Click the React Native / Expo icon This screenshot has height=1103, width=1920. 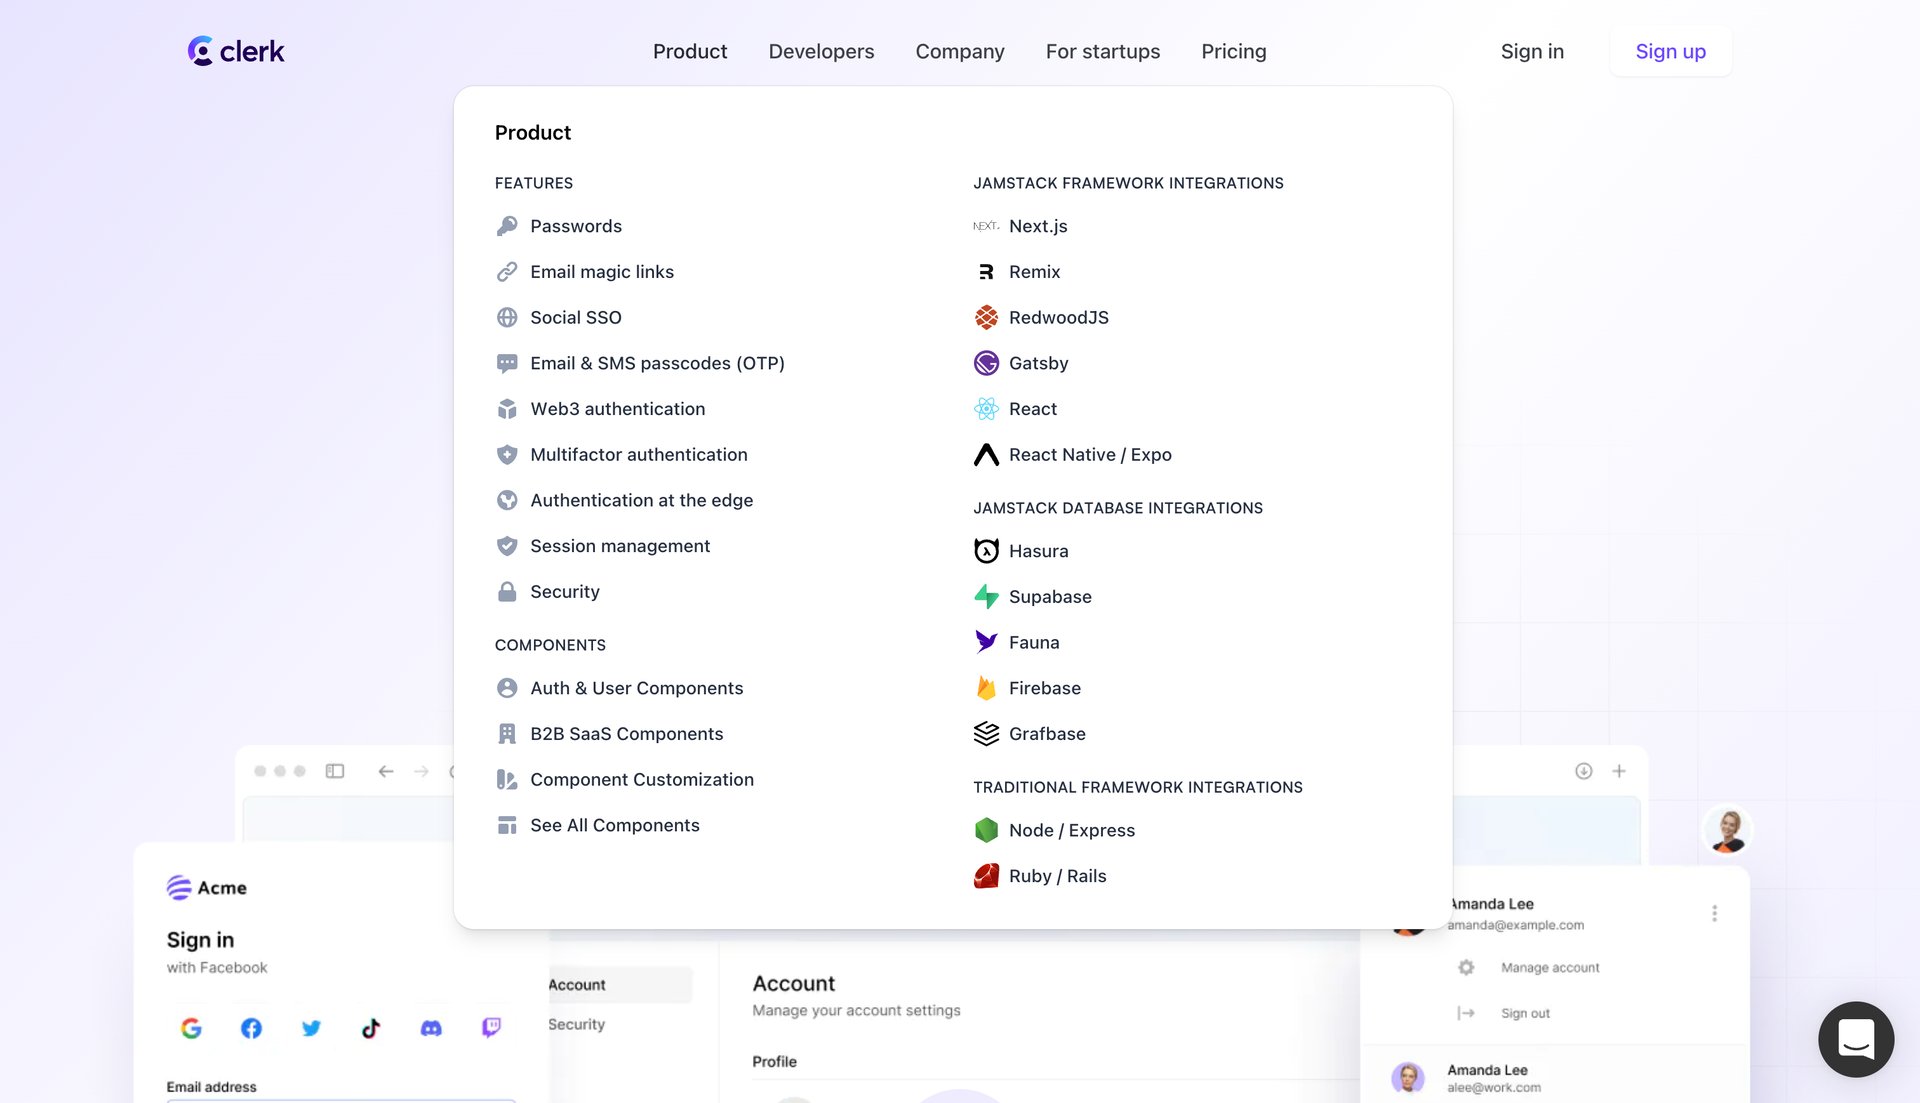point(986,454)
